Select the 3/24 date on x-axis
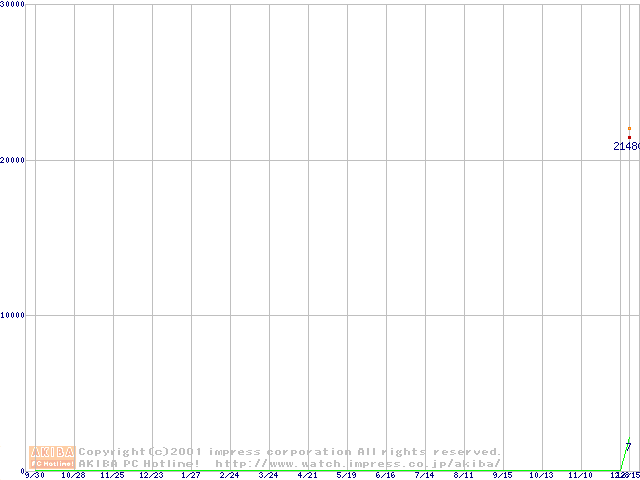640x480 pixels. pyautogui.click(x=268, y=475)
